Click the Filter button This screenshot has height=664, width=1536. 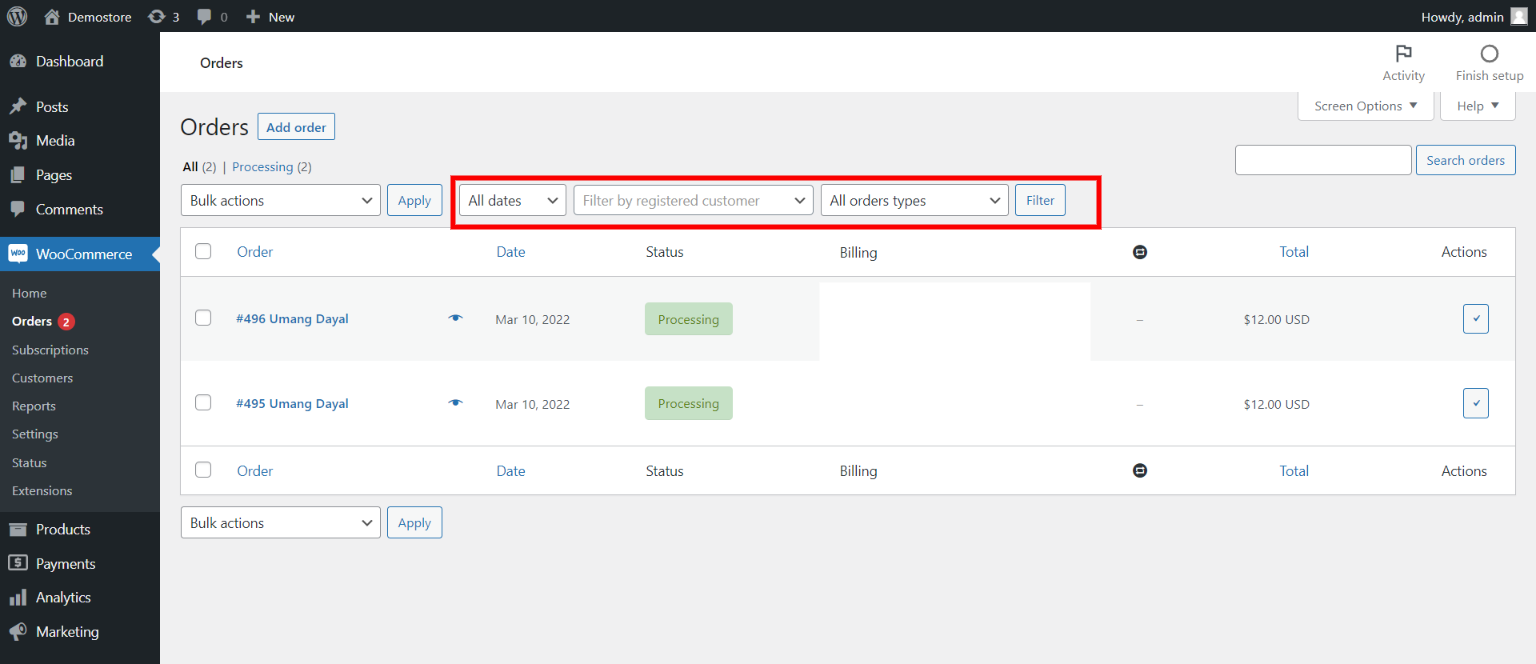point(1040,200)
